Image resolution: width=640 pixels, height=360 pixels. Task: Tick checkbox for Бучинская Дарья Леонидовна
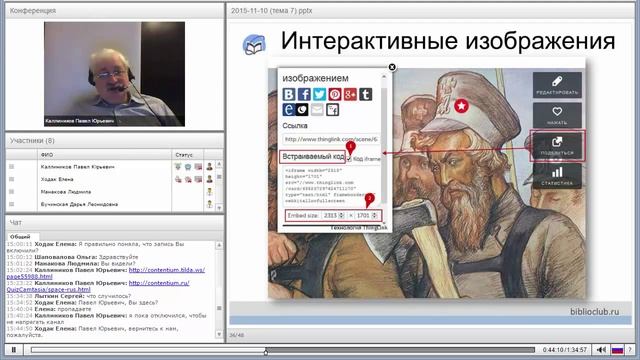[11, 204]
